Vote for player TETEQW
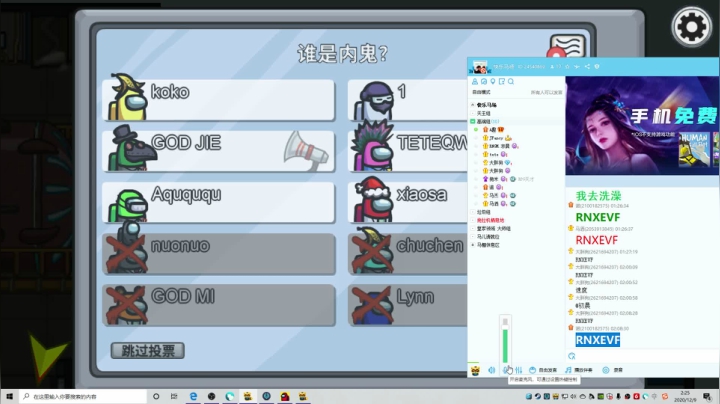720x404 pixels. point(408,151)
